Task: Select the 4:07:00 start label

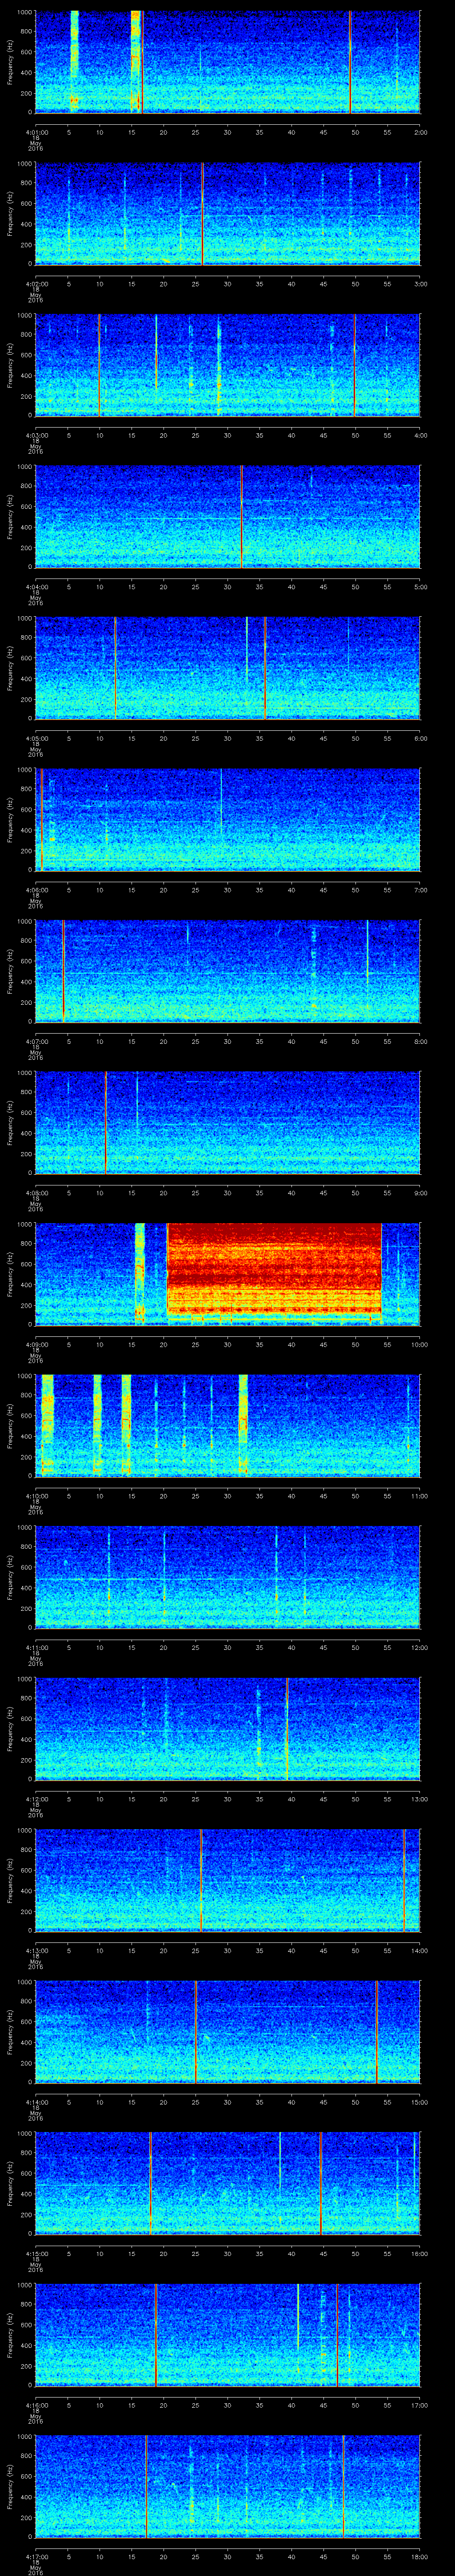Action: 36,1041
